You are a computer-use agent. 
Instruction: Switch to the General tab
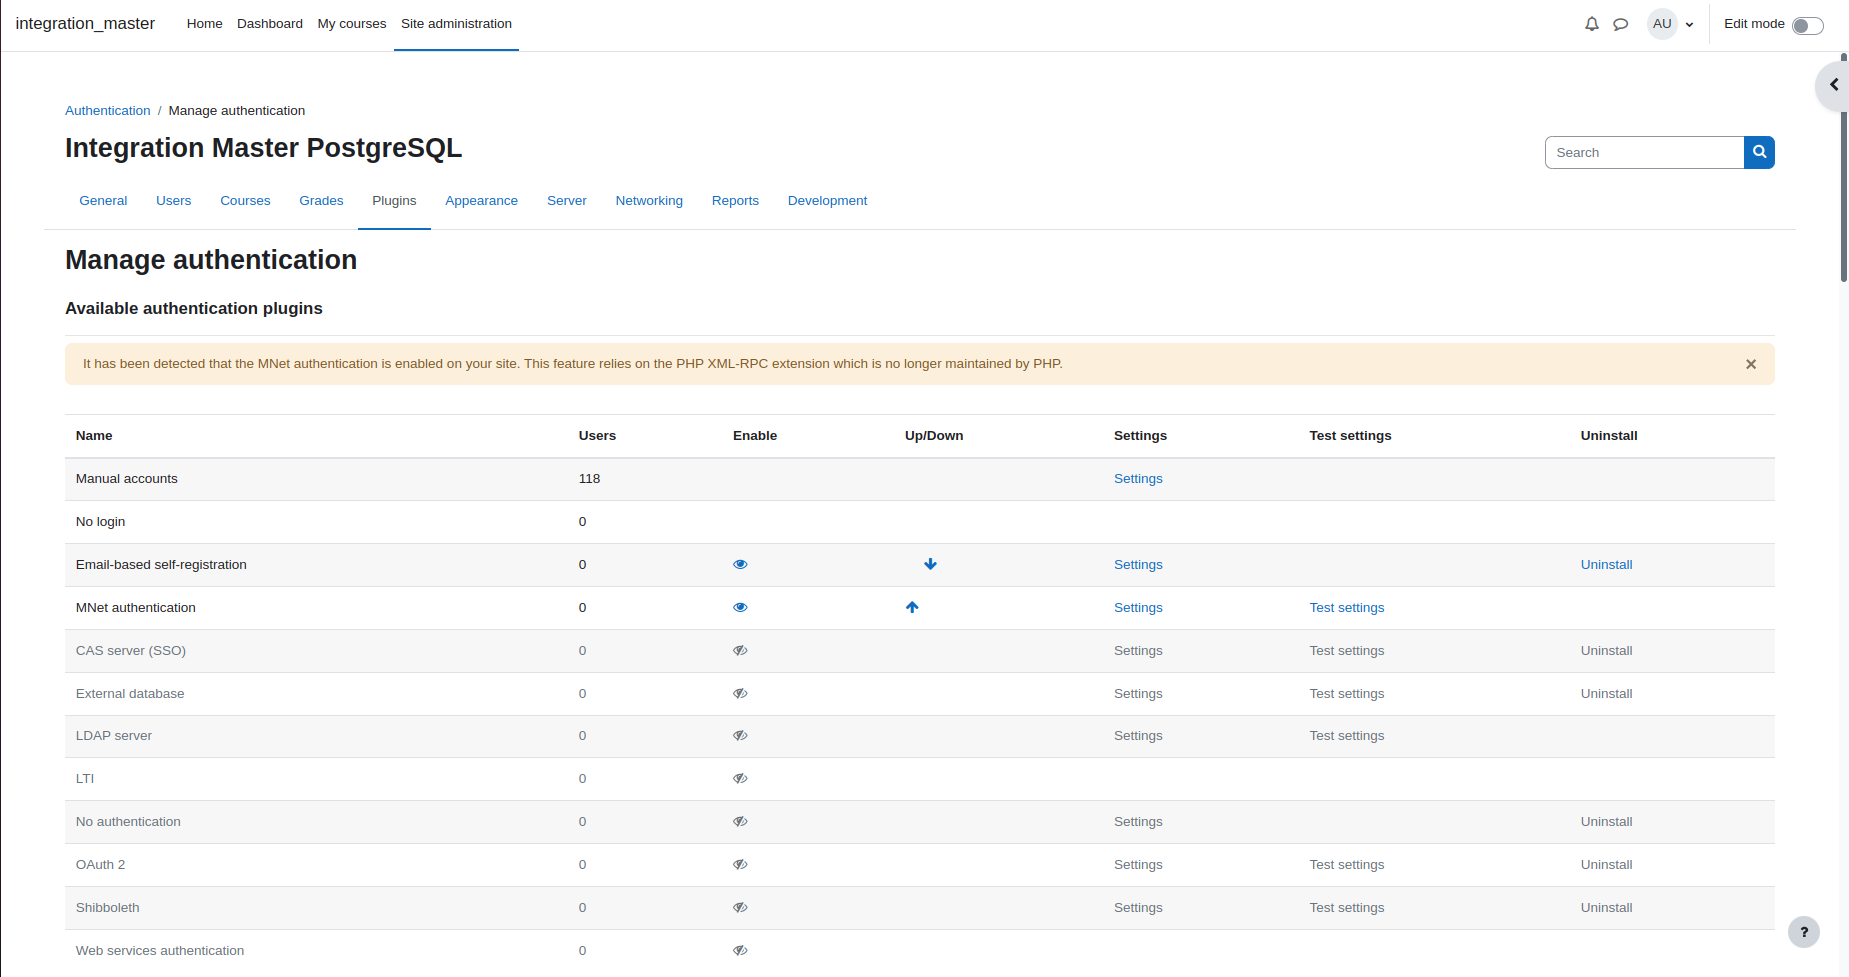(103, 201)
